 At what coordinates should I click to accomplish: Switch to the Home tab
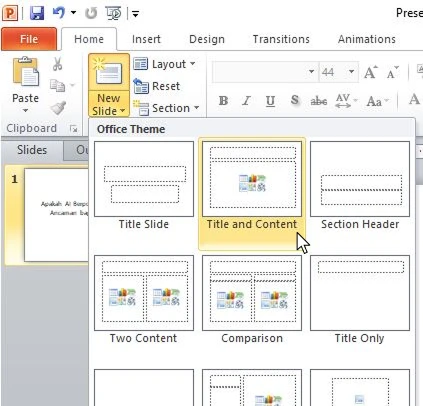[x=89, y=39]
